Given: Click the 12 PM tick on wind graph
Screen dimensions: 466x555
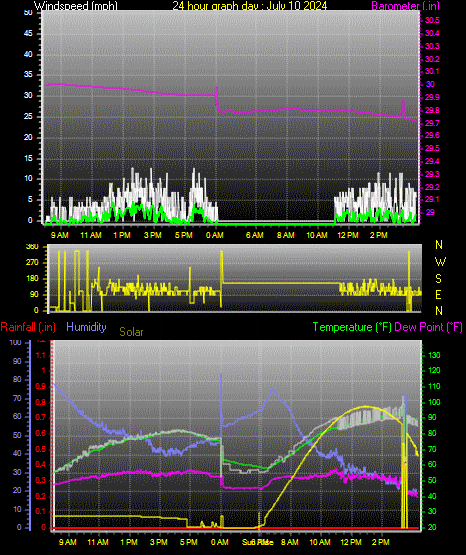Looking at the screenshot, I should click(x=348, y=235).
